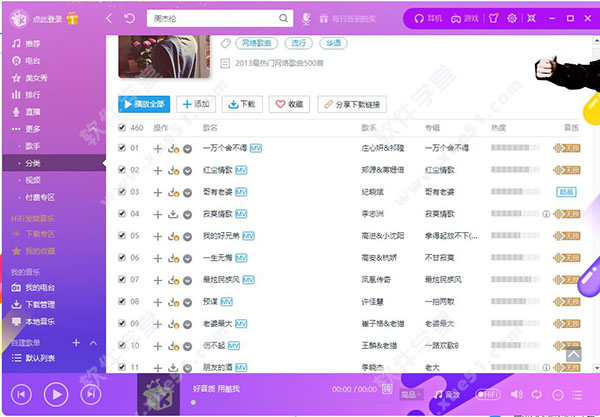
Task: Click the MV badge for 最炫民族风
Action: (x=249, y=280)
